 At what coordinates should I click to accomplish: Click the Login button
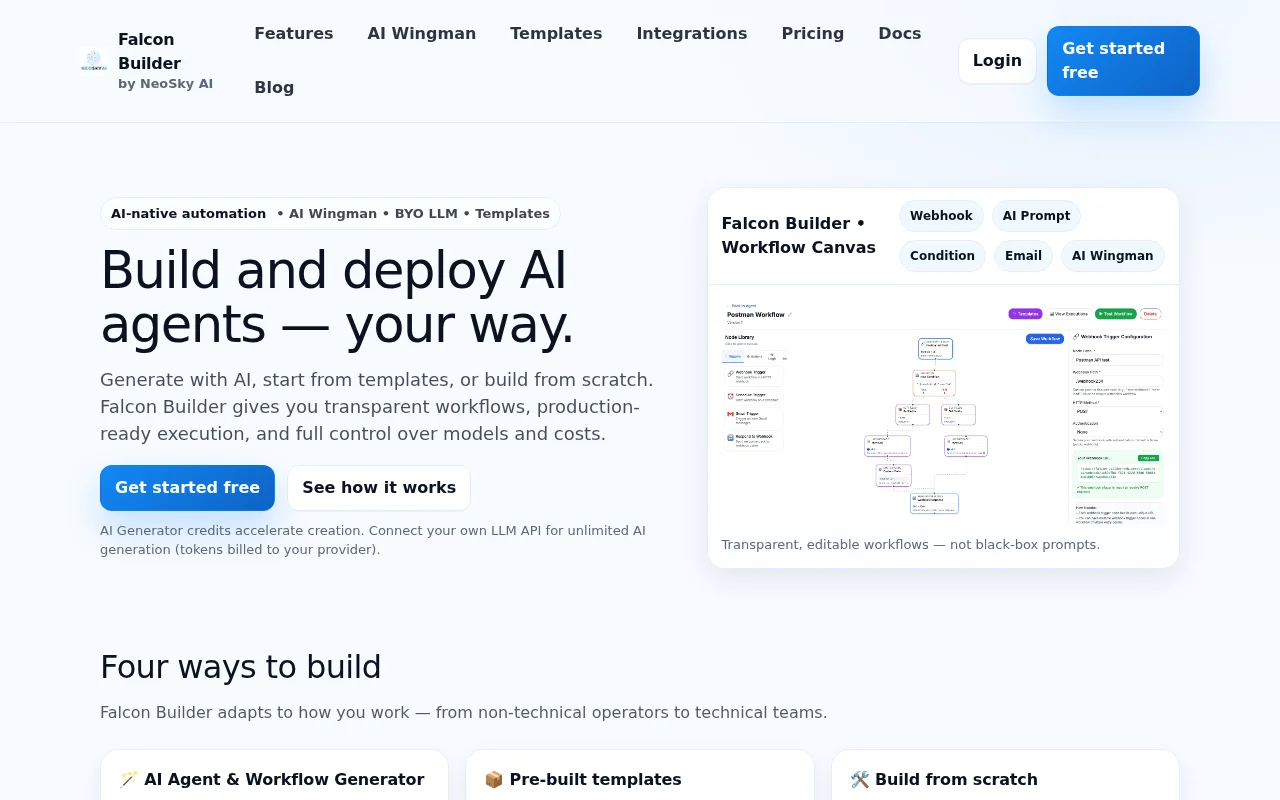(x=997, y=61)
